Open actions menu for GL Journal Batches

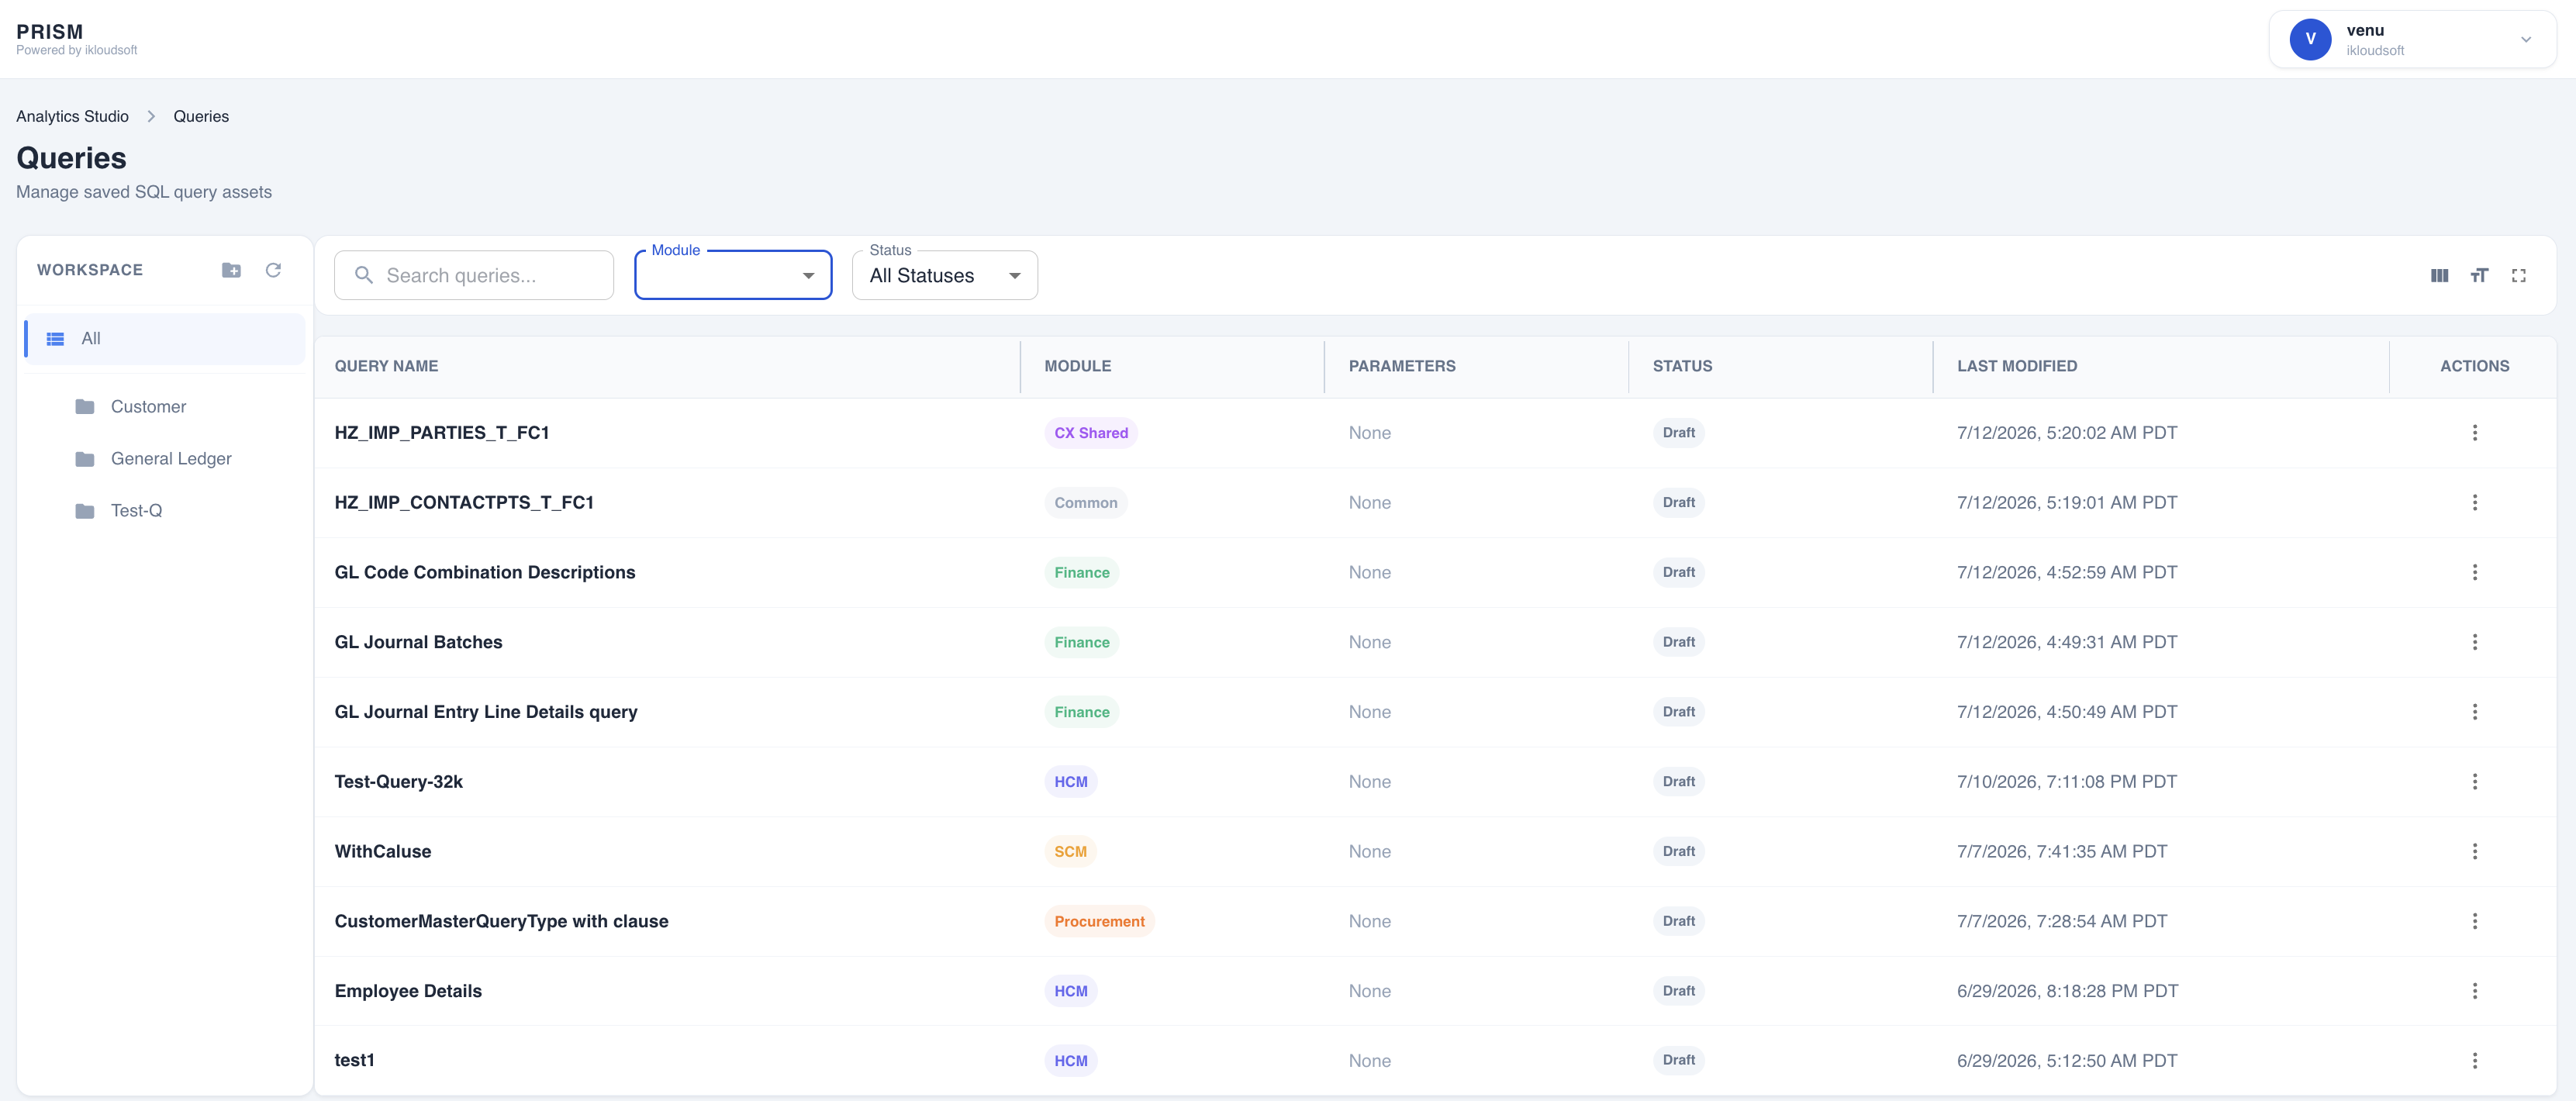pos(2475,642)
